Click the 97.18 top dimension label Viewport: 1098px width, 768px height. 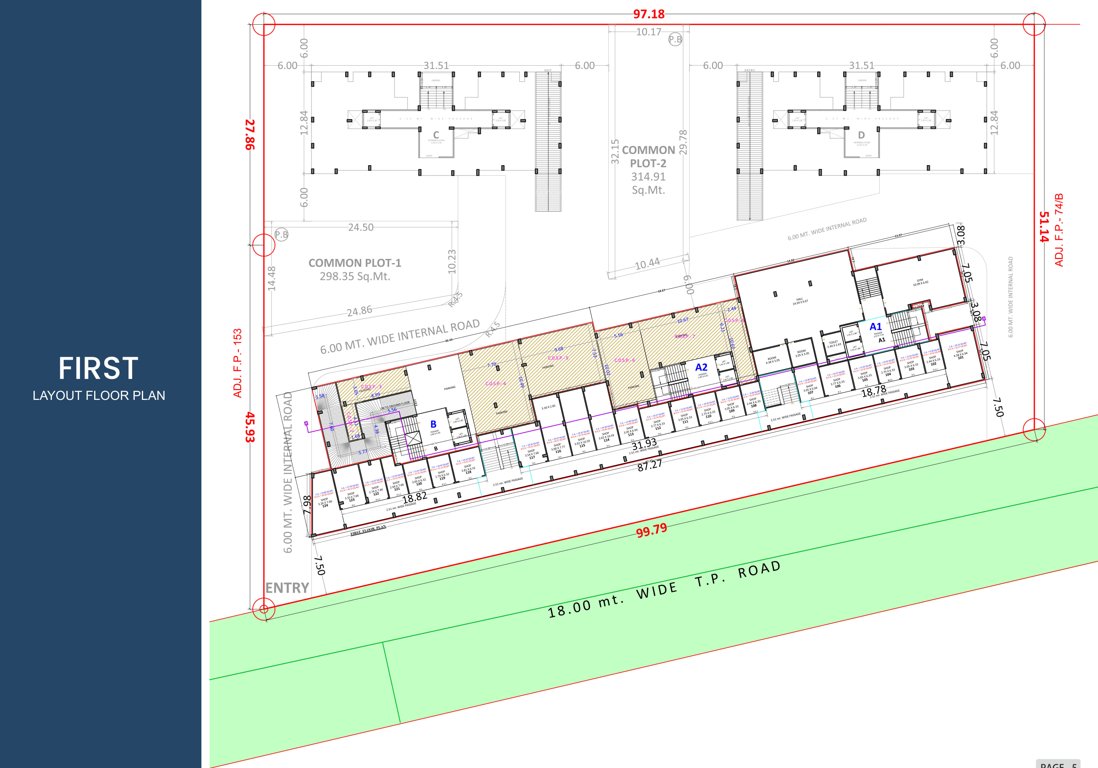click(648, 14)
